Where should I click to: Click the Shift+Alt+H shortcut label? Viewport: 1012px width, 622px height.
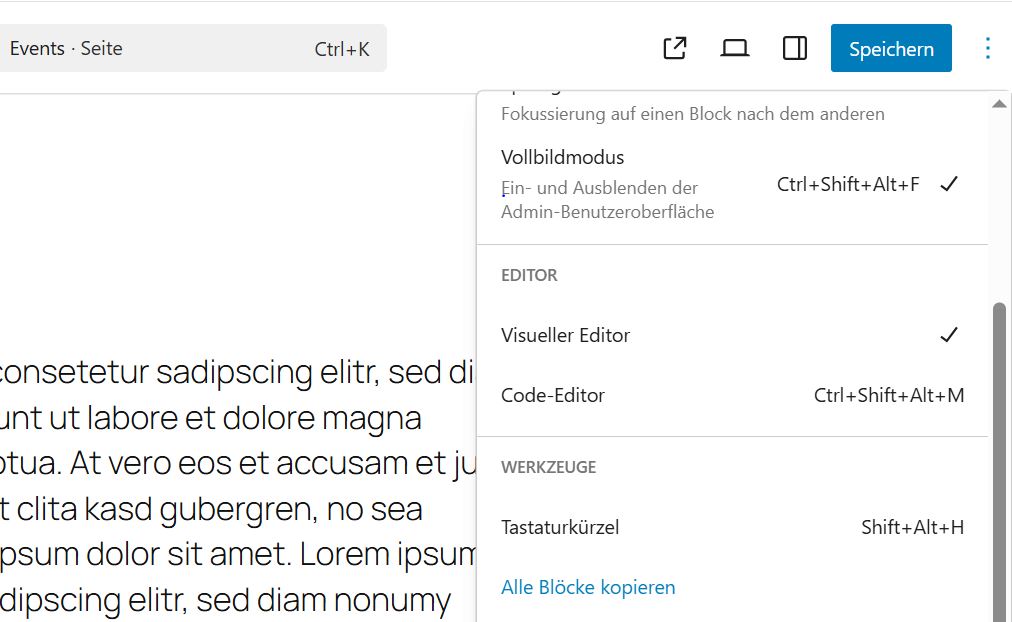912,527
